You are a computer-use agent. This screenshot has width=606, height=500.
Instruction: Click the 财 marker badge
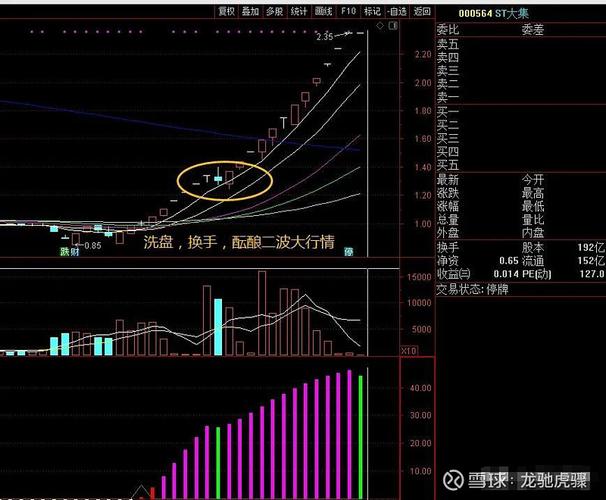(x=75, y=252)
